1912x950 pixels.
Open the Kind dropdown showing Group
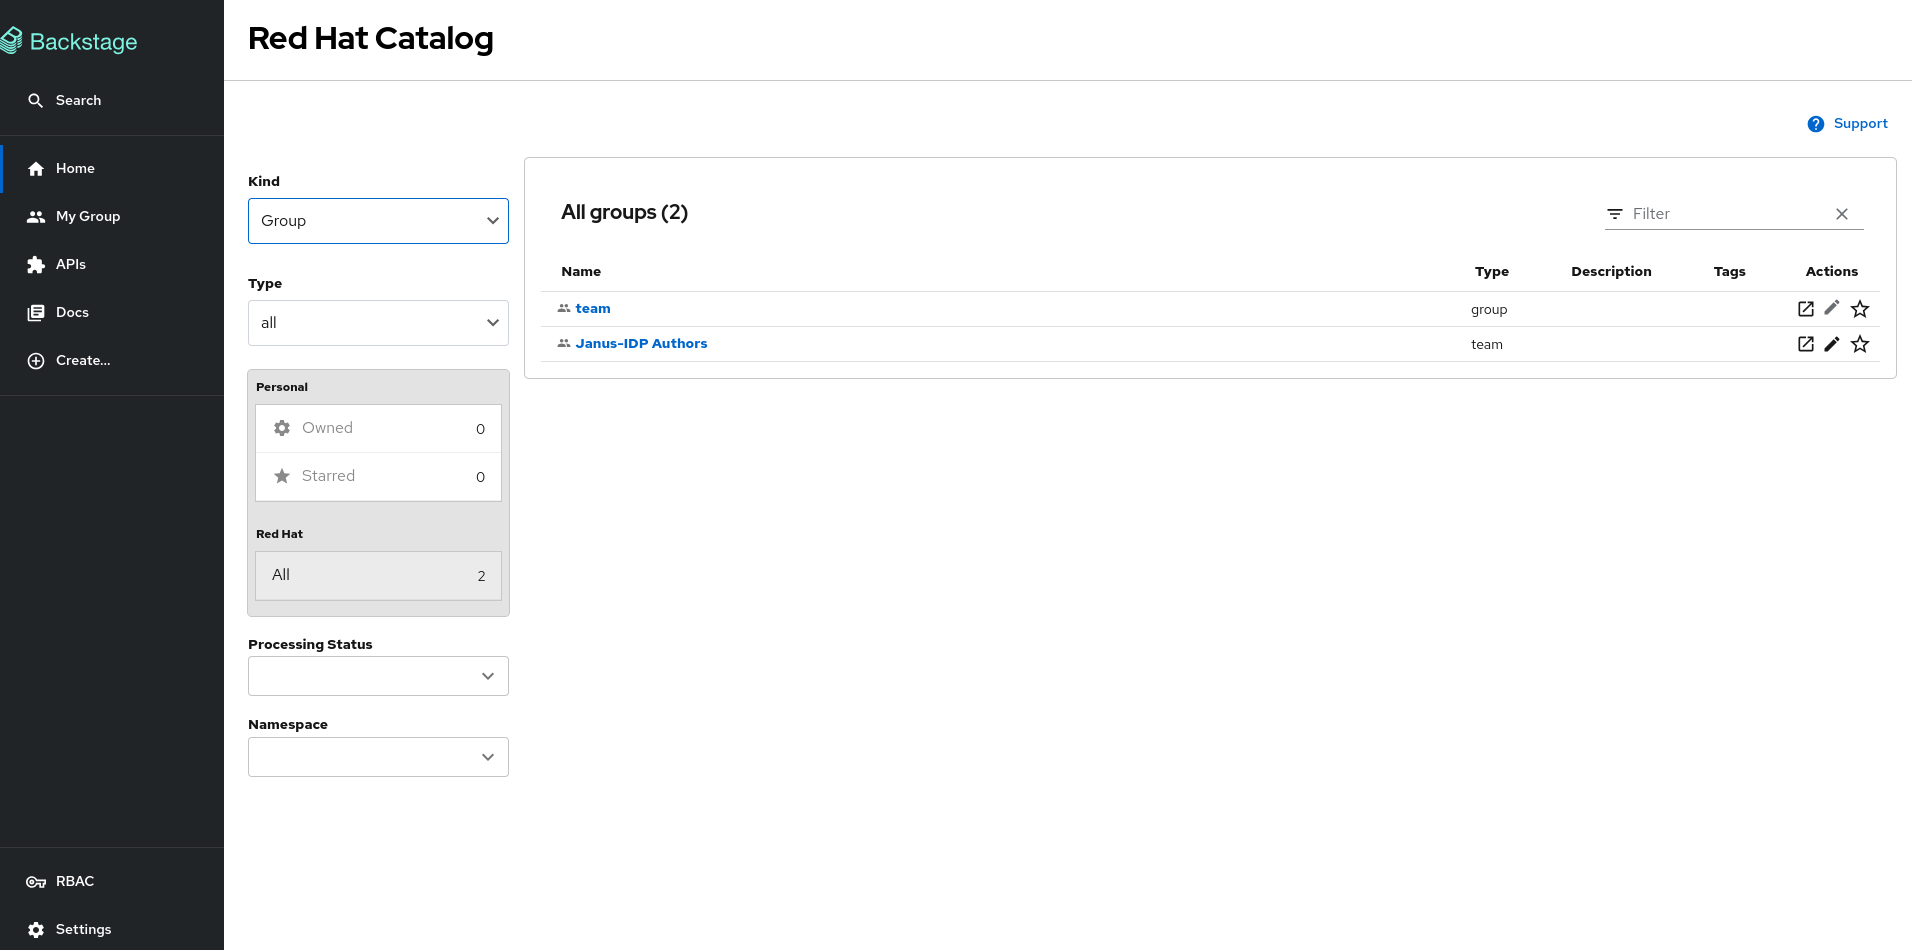(378, 221)
